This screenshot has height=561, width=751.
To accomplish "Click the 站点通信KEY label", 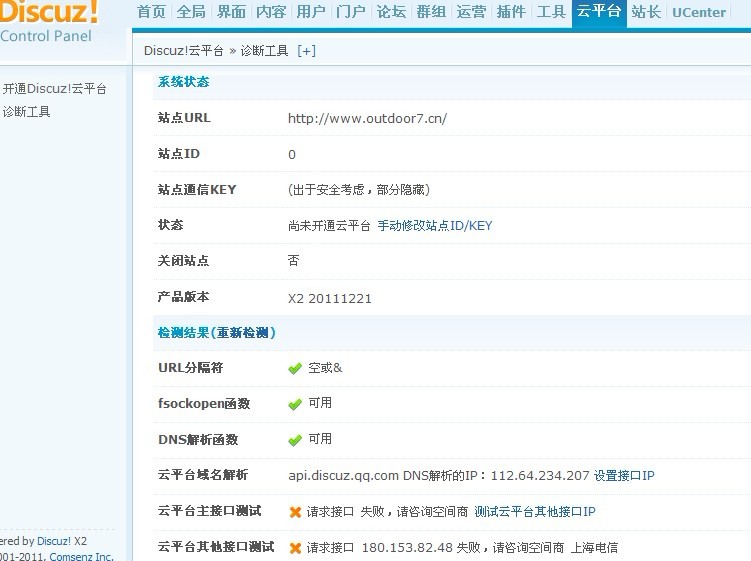I will click(x=197, y=190).
